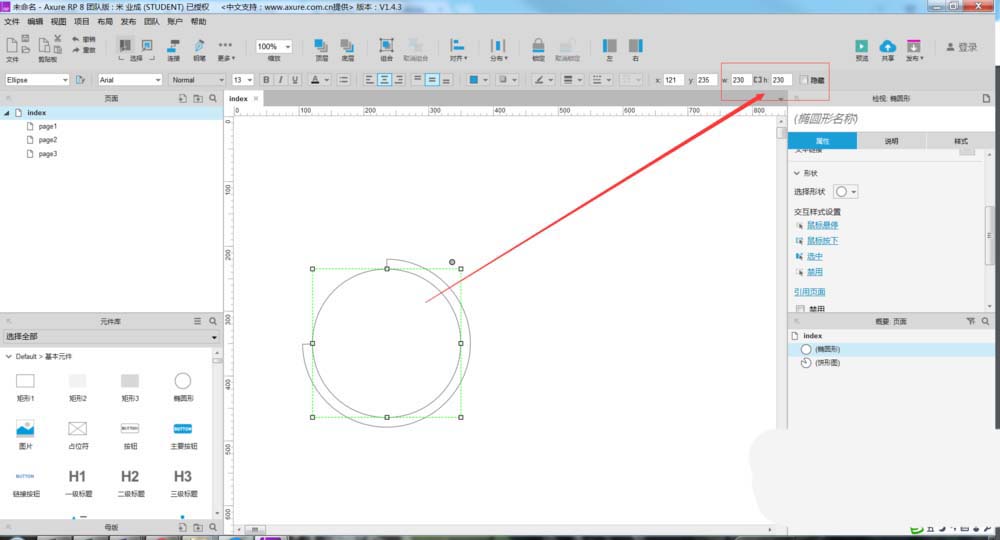1000x540 pixels.
Task: Open the font size 13 dropdown
Action: [x=242, y=80]
